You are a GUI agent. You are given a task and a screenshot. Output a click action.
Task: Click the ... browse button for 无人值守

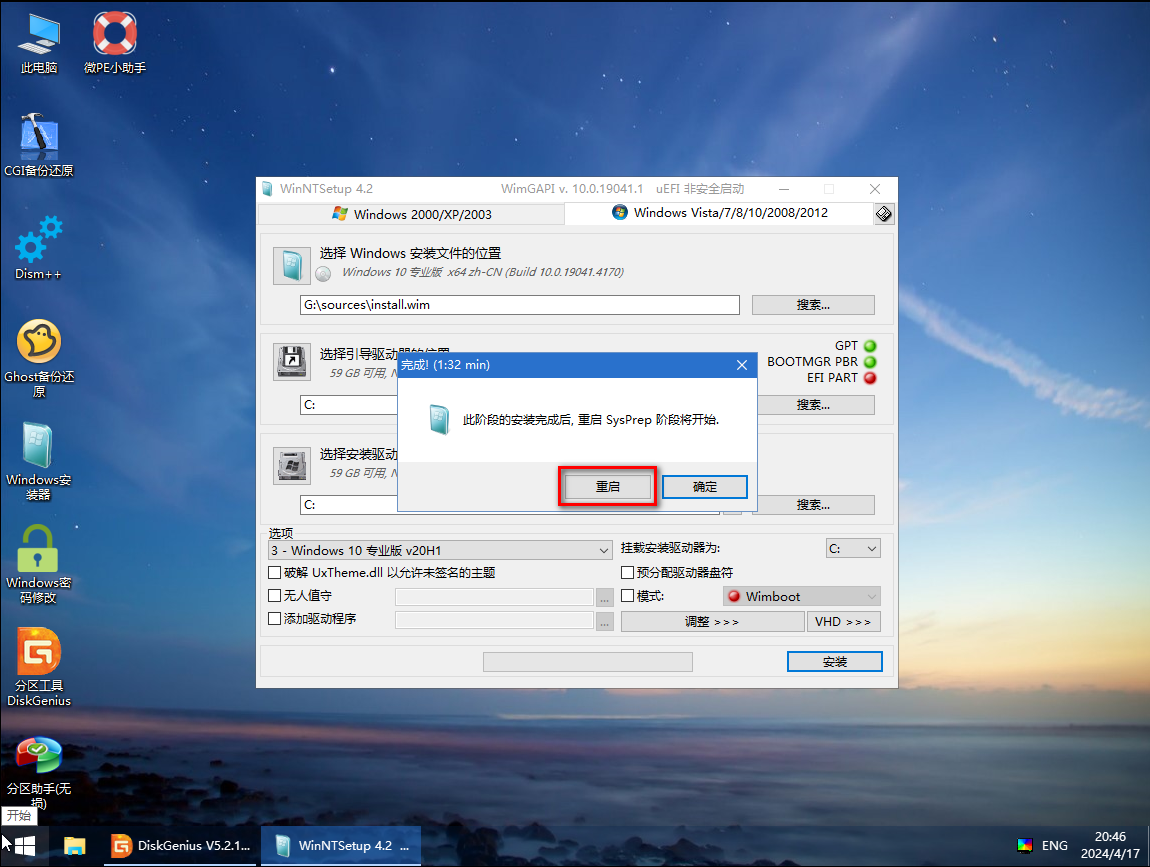tap(604, 599)
